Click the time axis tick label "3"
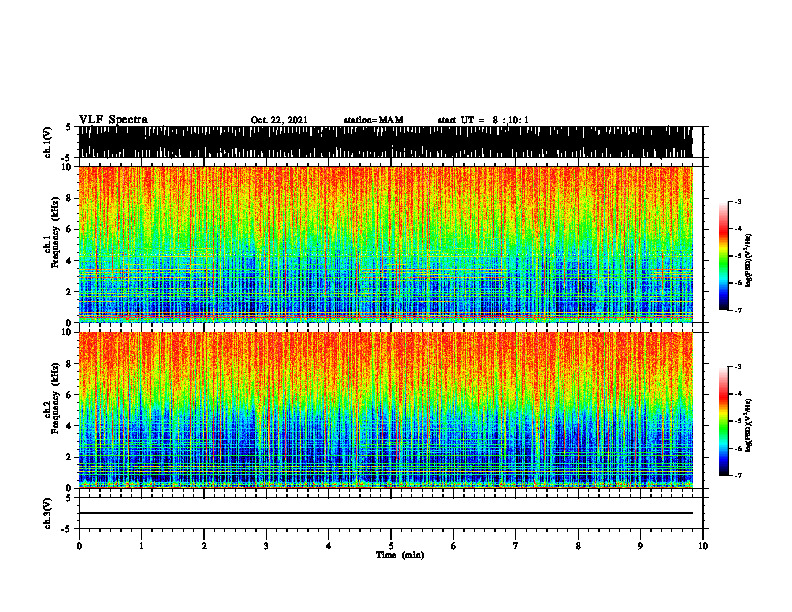 [266, 546]
